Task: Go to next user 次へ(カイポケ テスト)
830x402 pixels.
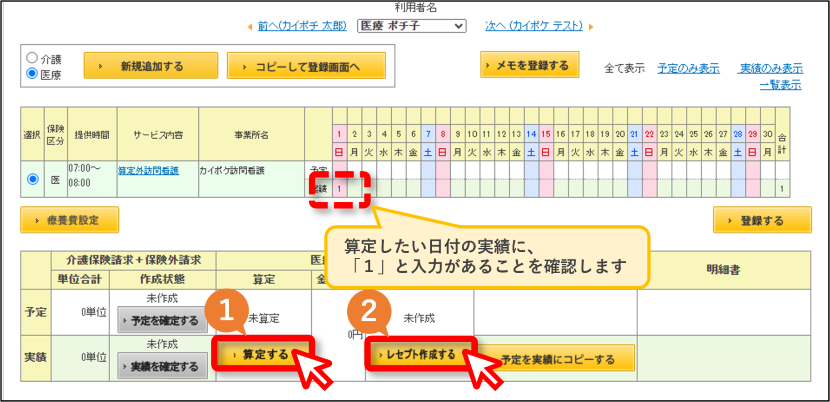Action: [534, 26]
